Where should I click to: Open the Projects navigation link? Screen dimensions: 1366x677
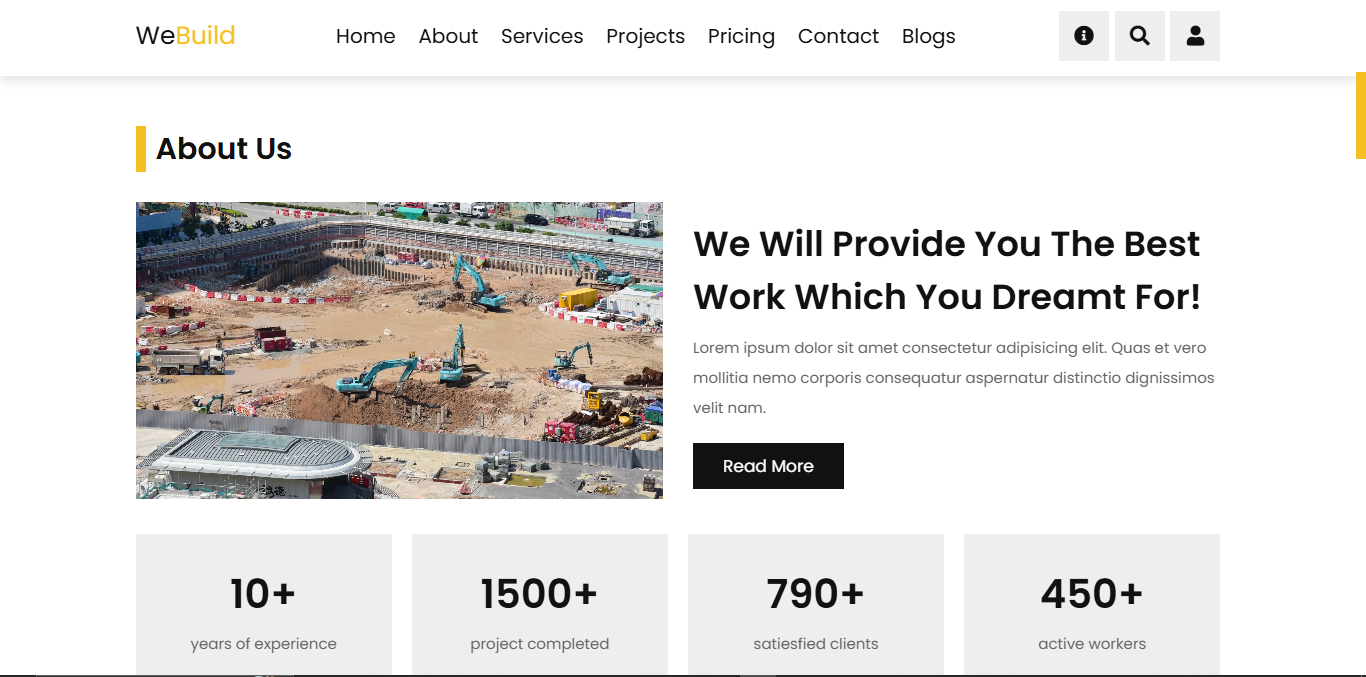coord(646,36)
